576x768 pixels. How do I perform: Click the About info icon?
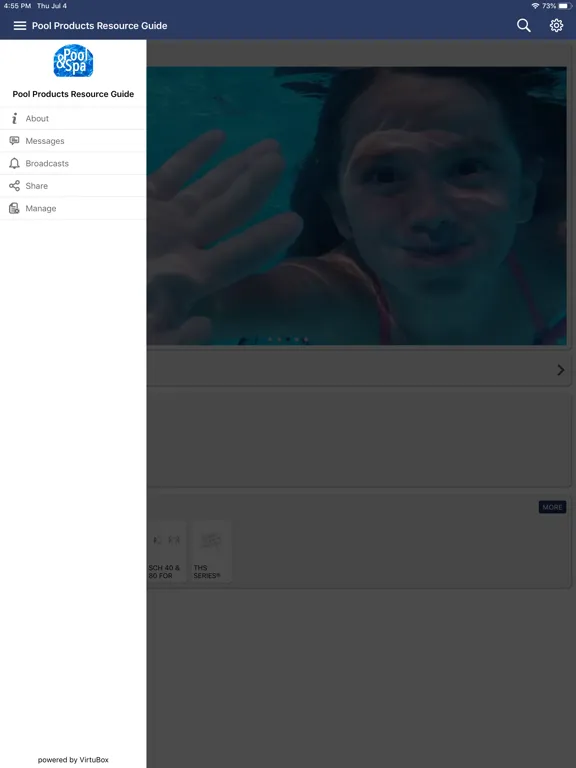tap(14, 119)
